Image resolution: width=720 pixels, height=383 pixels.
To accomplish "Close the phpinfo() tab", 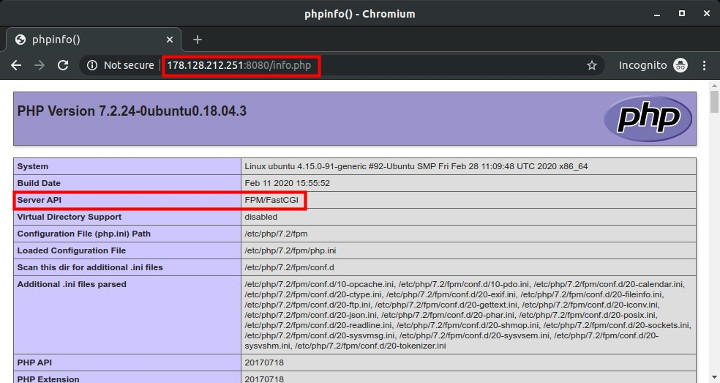I will pos(169,40).
